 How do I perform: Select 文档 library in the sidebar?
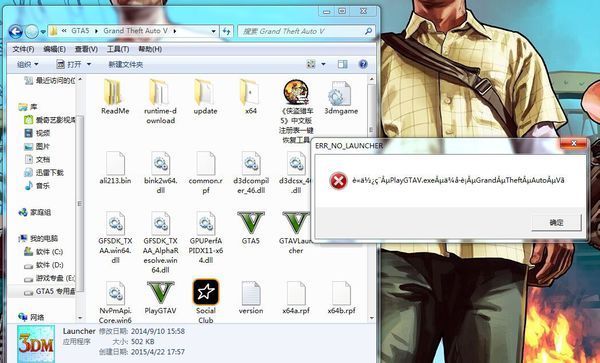[x=38, y=160]
